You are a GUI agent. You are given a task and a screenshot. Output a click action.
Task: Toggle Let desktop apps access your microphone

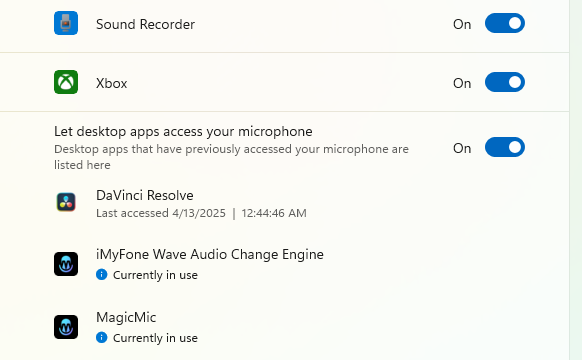(504, 147)
